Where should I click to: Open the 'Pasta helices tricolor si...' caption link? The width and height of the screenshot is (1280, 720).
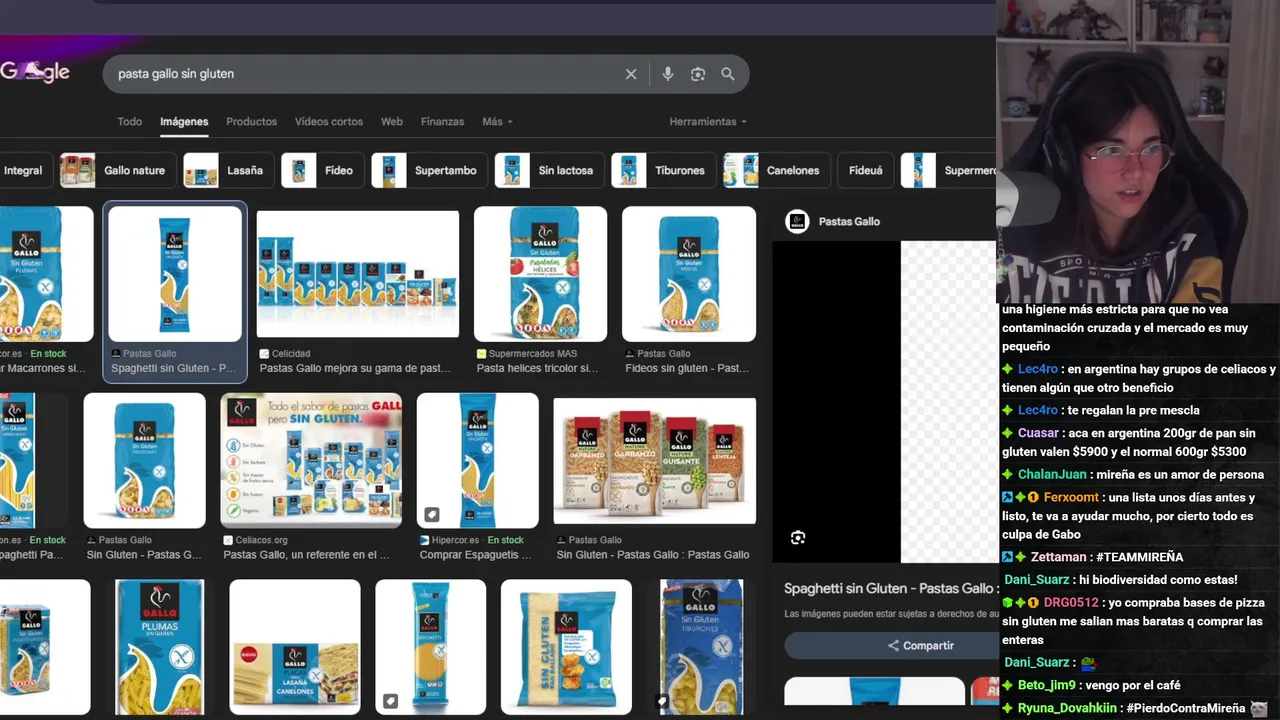pyautogui.click(x=537, y=368)
